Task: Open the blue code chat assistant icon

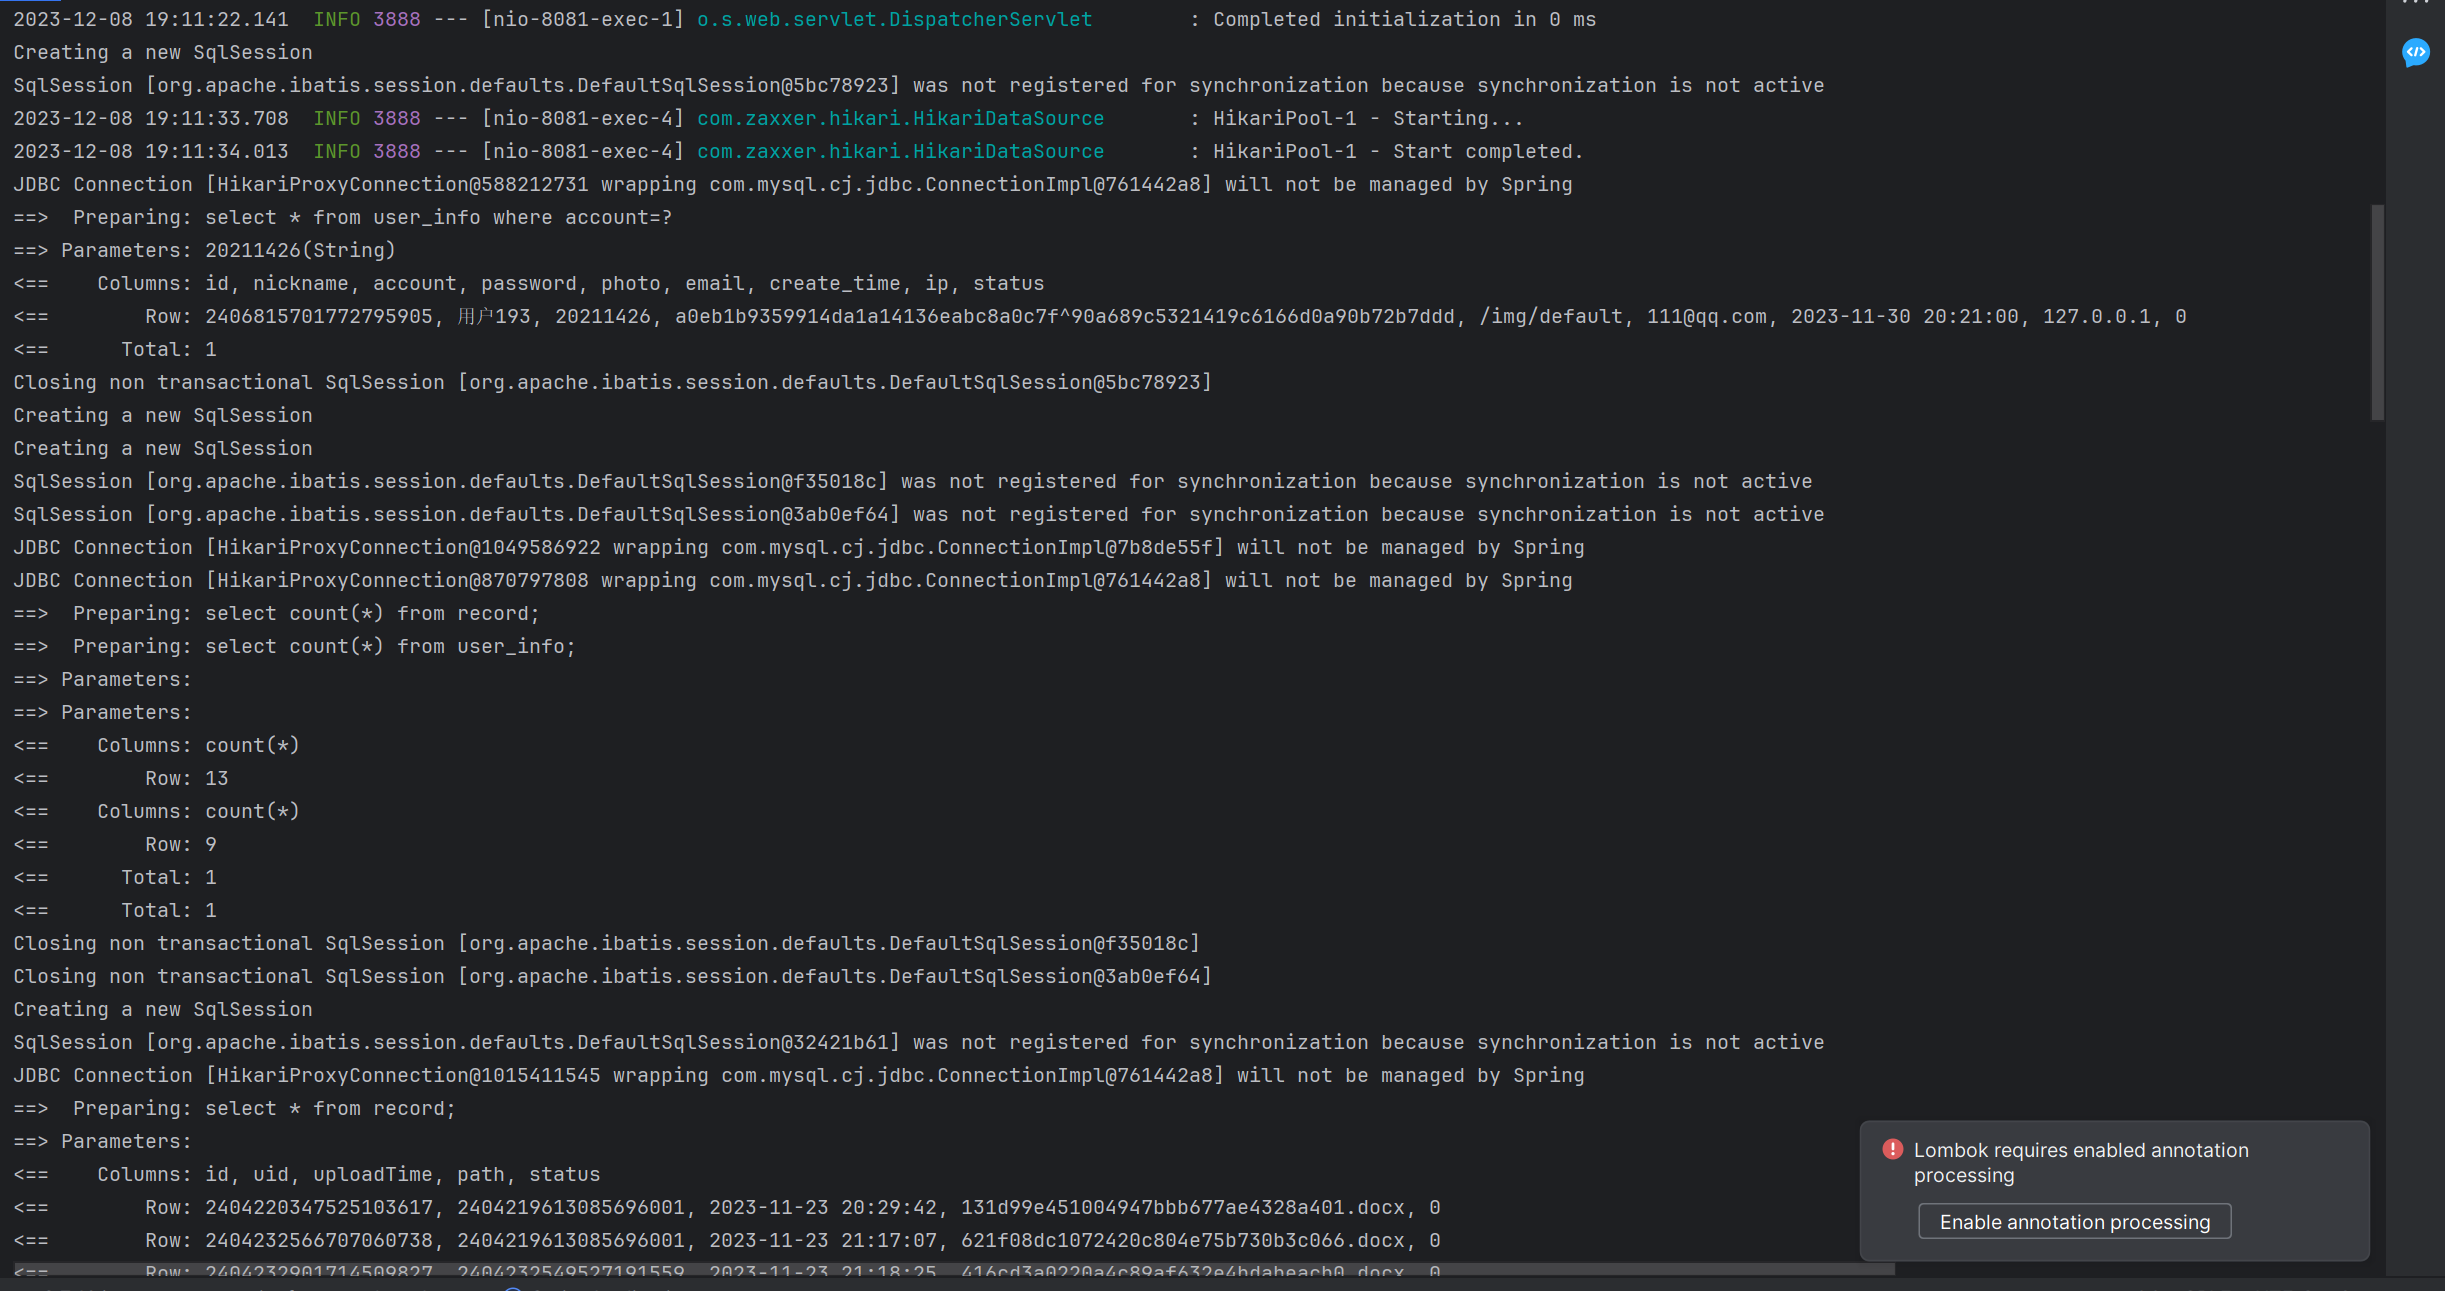Action: coord(2415,52)
